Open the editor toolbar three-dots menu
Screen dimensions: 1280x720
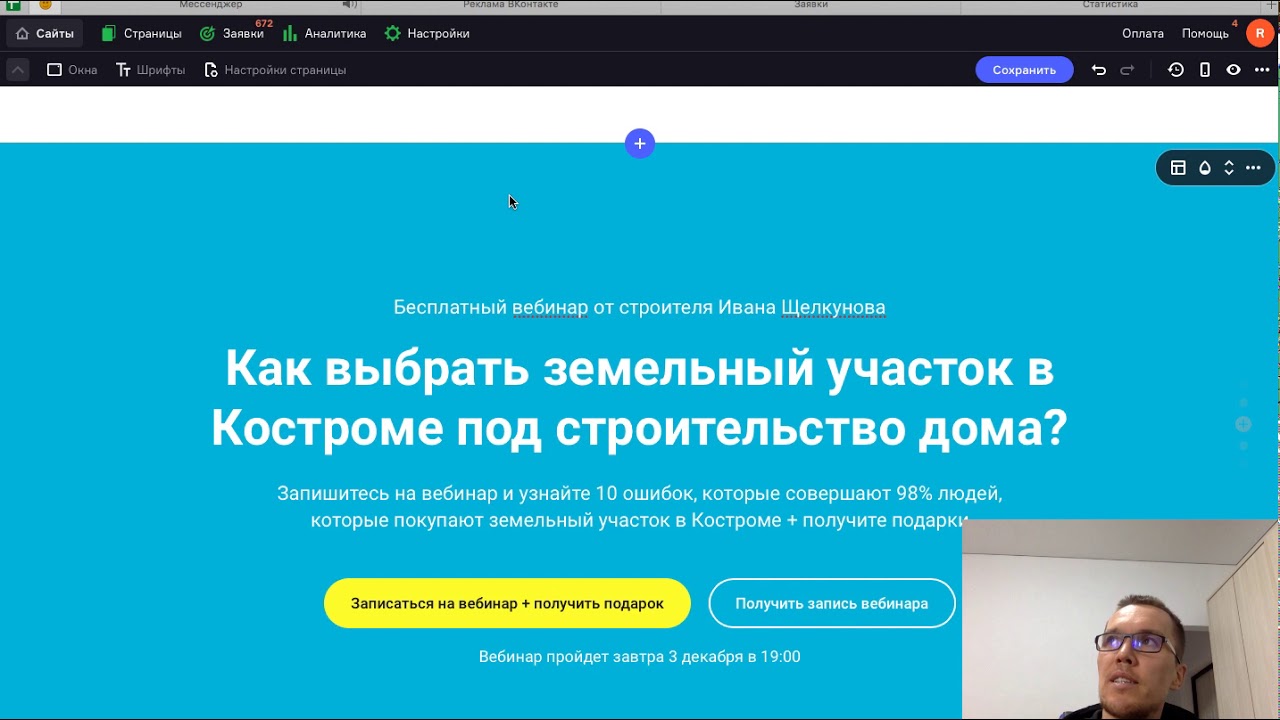pyautogui.click(x=1262, y=70)
